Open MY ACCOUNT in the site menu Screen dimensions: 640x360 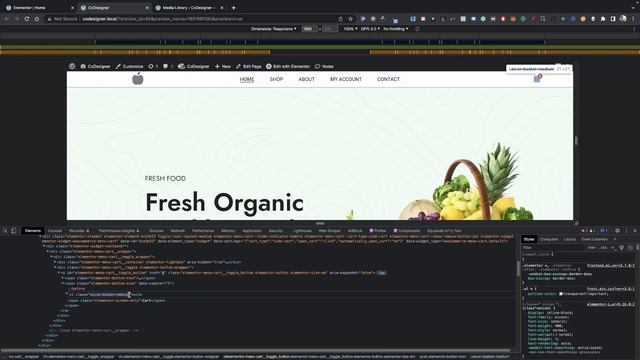pos(346,79)
